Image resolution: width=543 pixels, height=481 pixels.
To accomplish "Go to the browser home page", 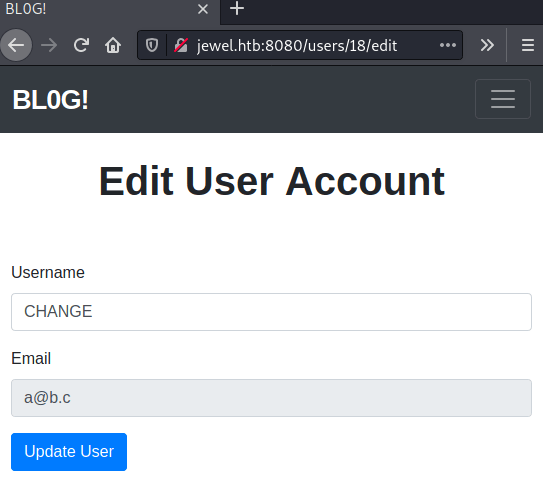I will point(113,45).
